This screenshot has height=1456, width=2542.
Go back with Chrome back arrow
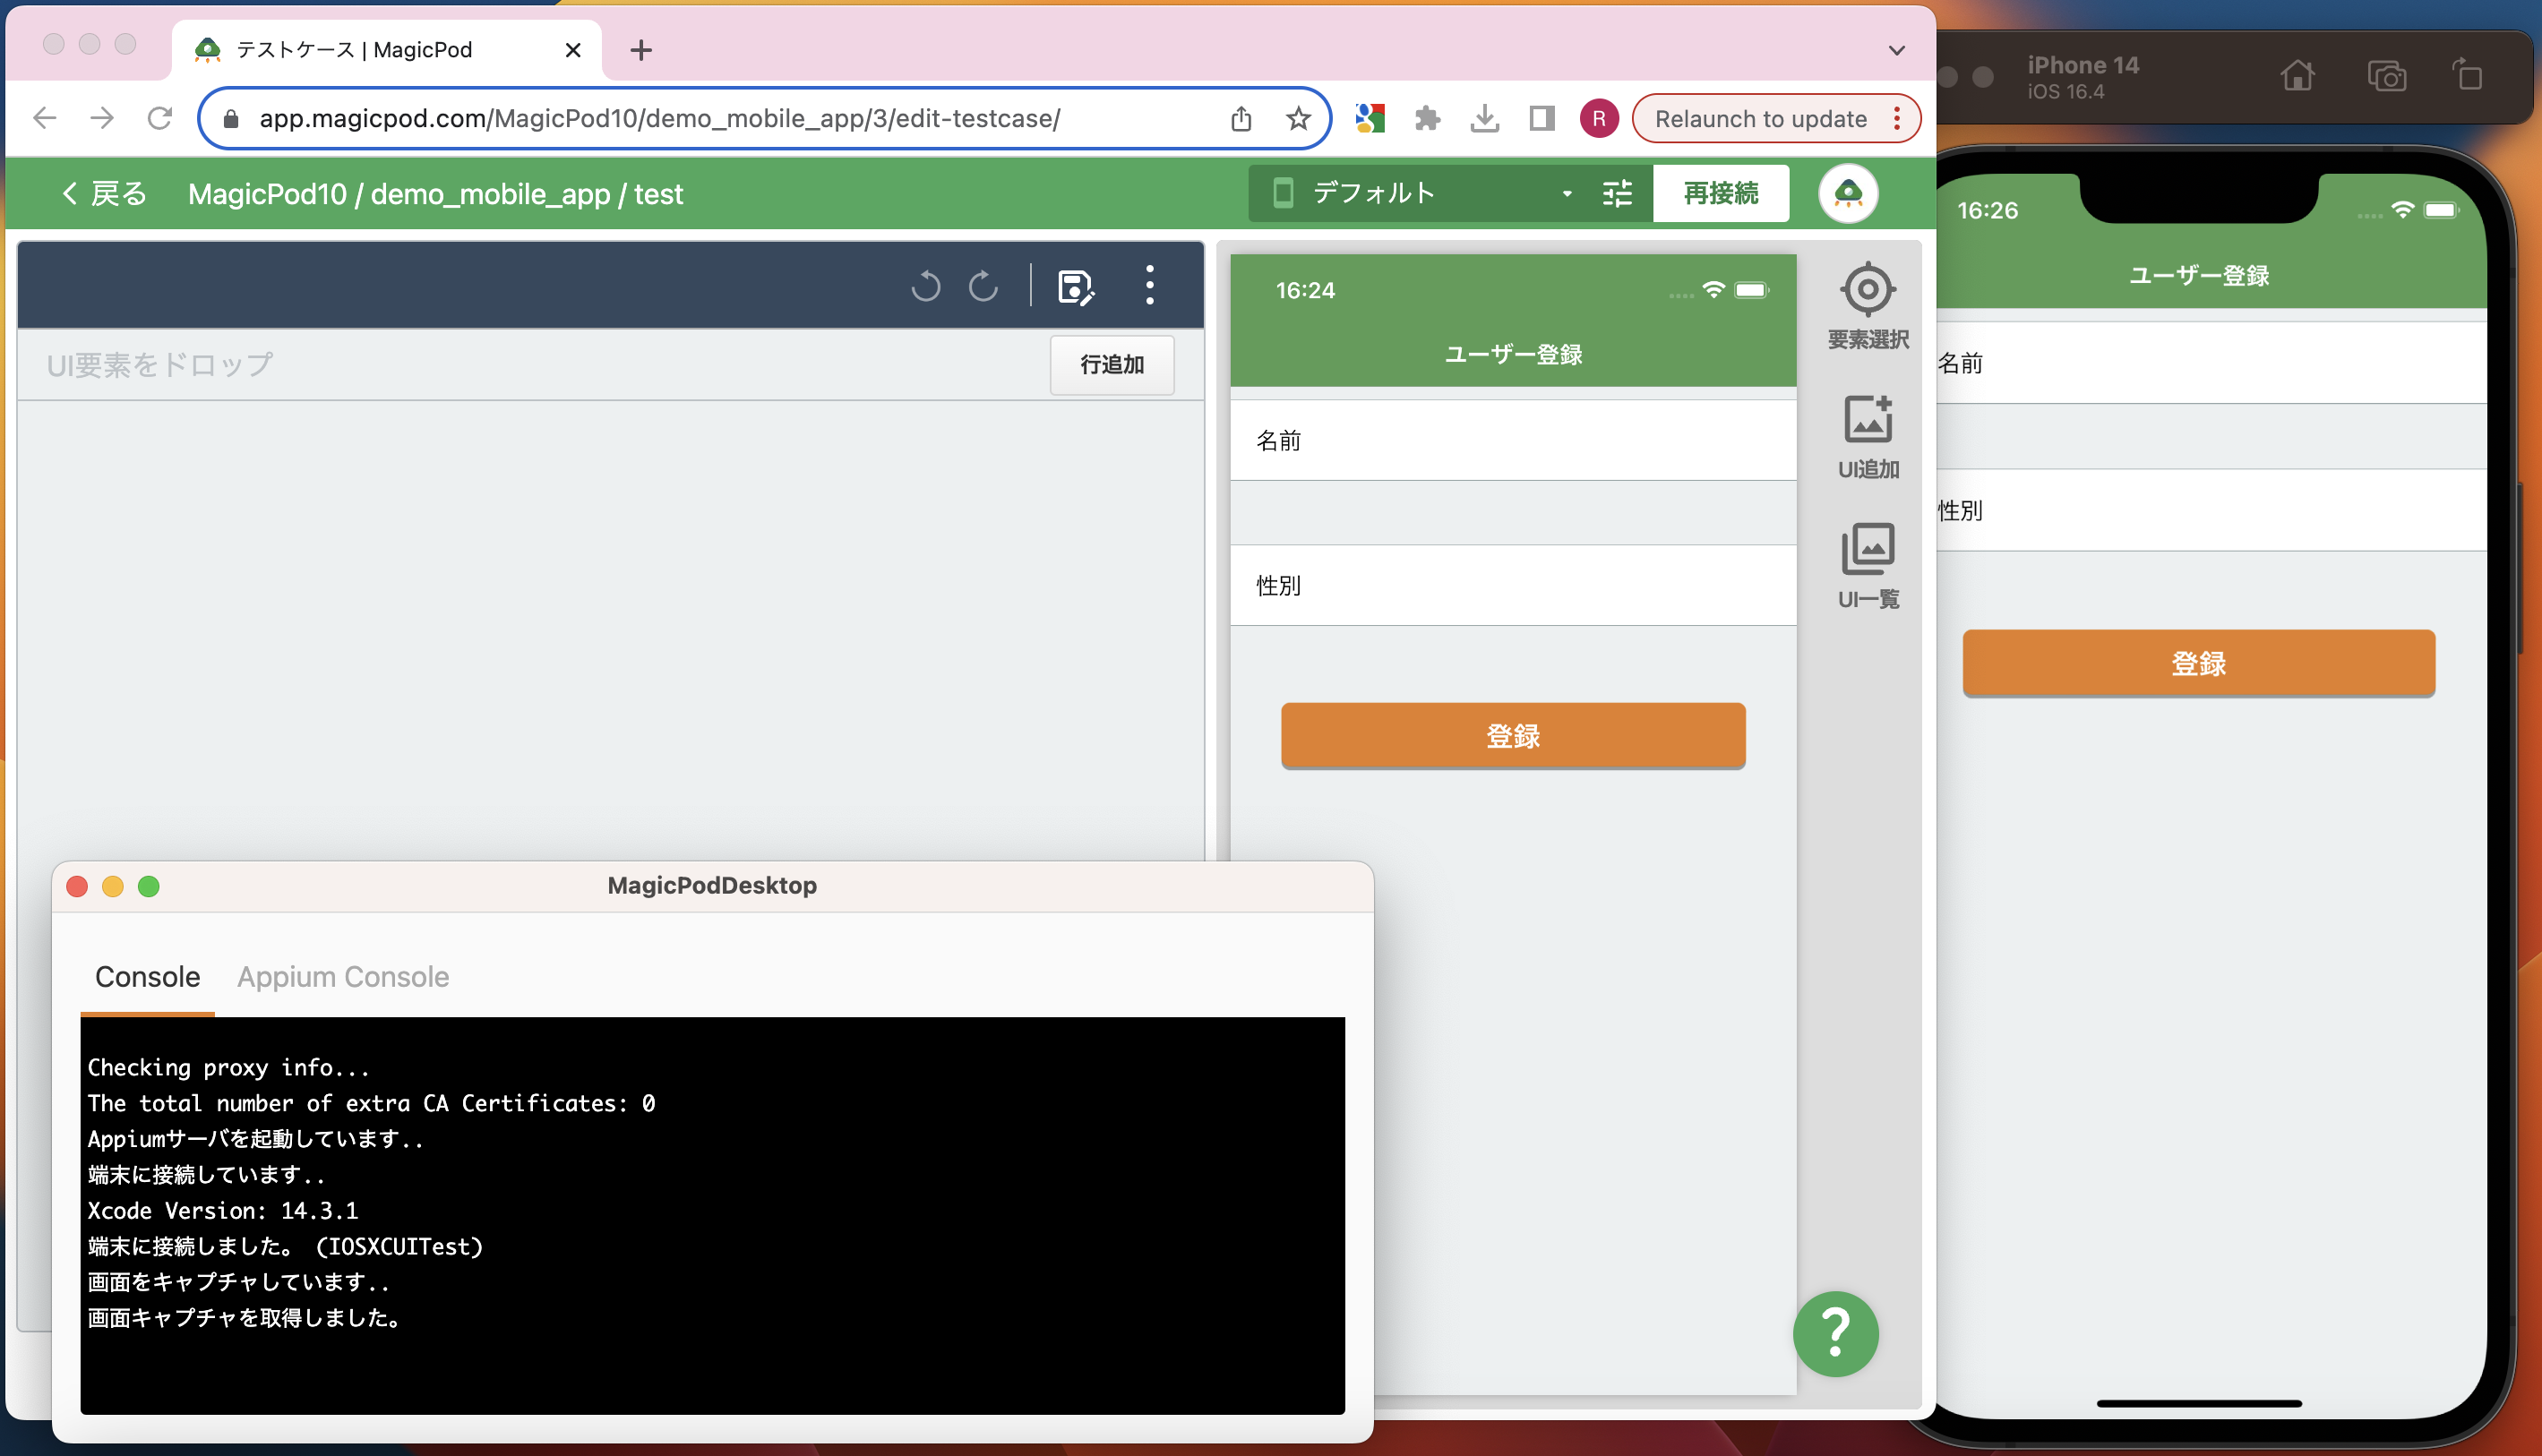click(45, 119)
